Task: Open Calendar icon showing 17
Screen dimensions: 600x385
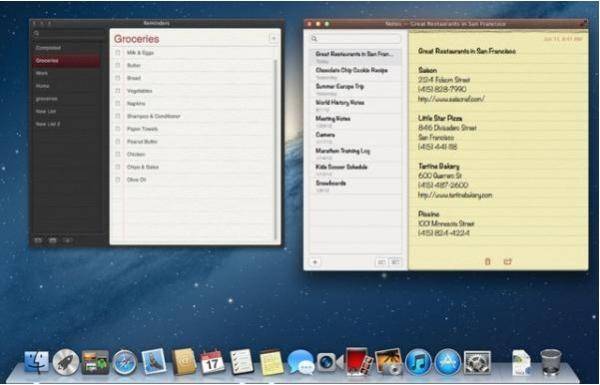Action: (x=213, y=362)
